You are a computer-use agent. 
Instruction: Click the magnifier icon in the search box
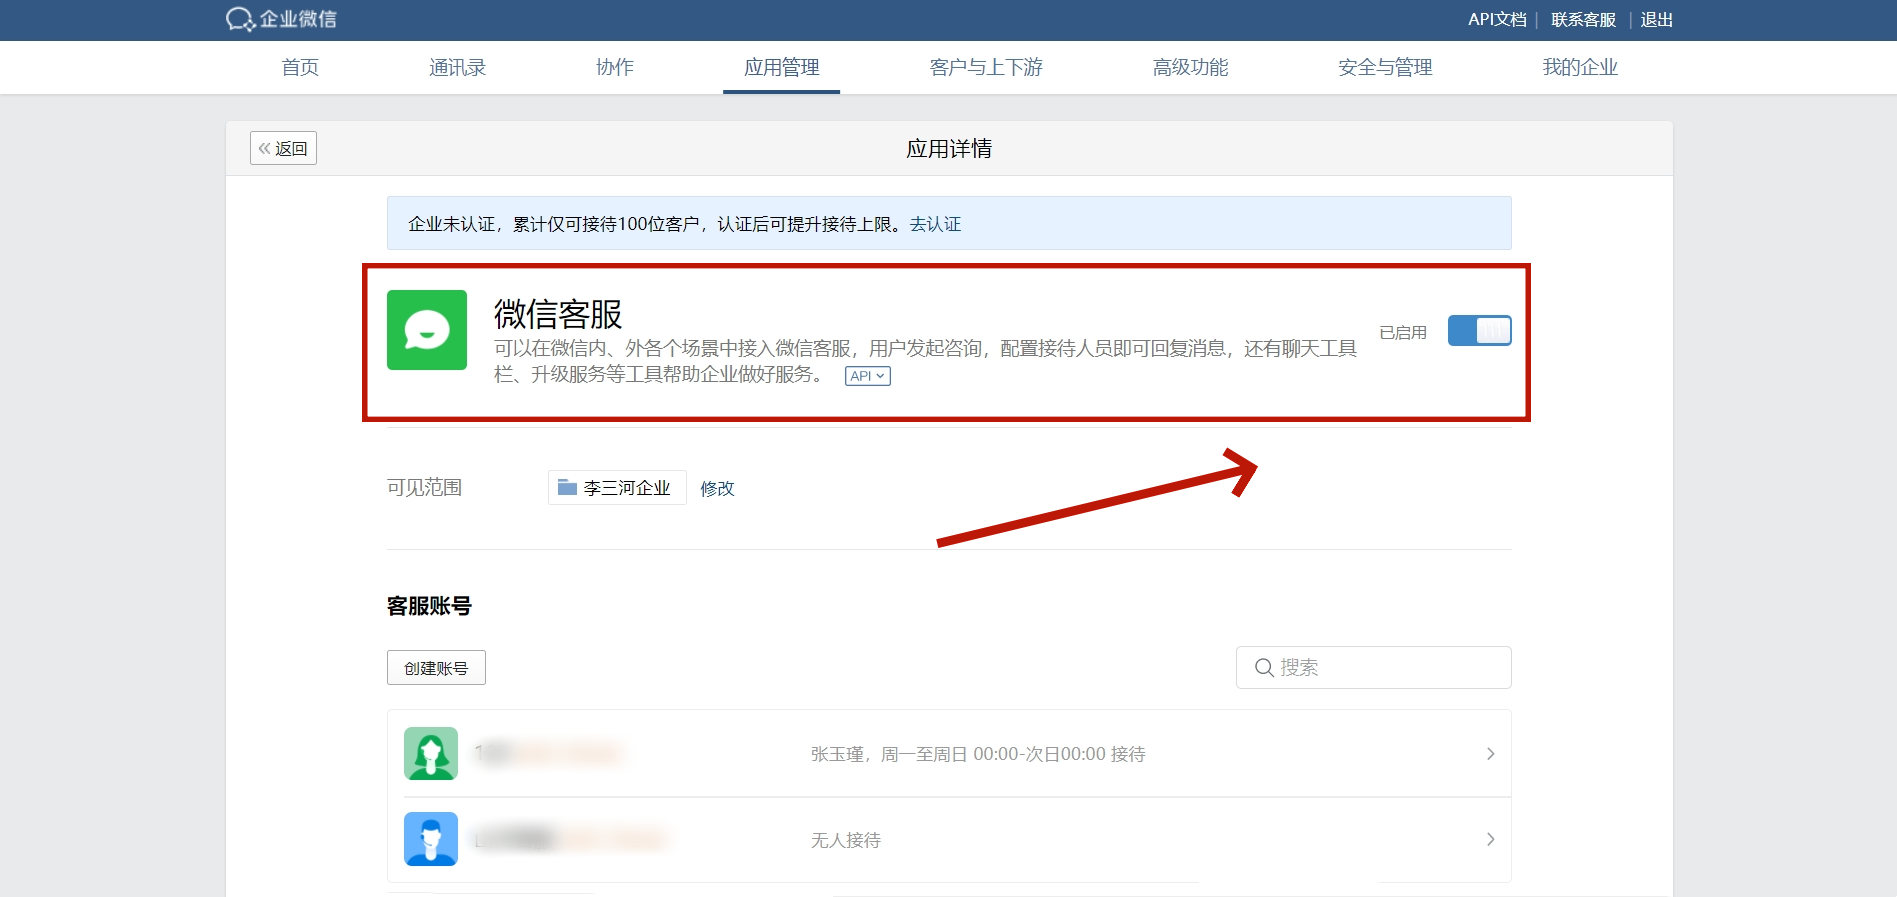click(x=1264, y=667)
